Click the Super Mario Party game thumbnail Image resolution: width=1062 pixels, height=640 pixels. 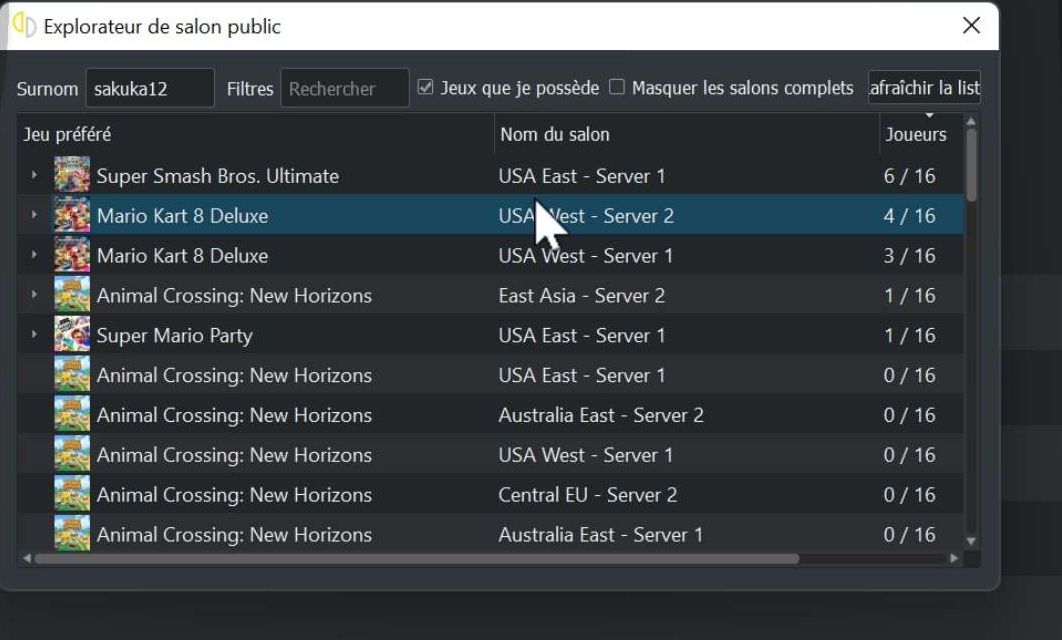pyautogui.click(x=72, y=335)
